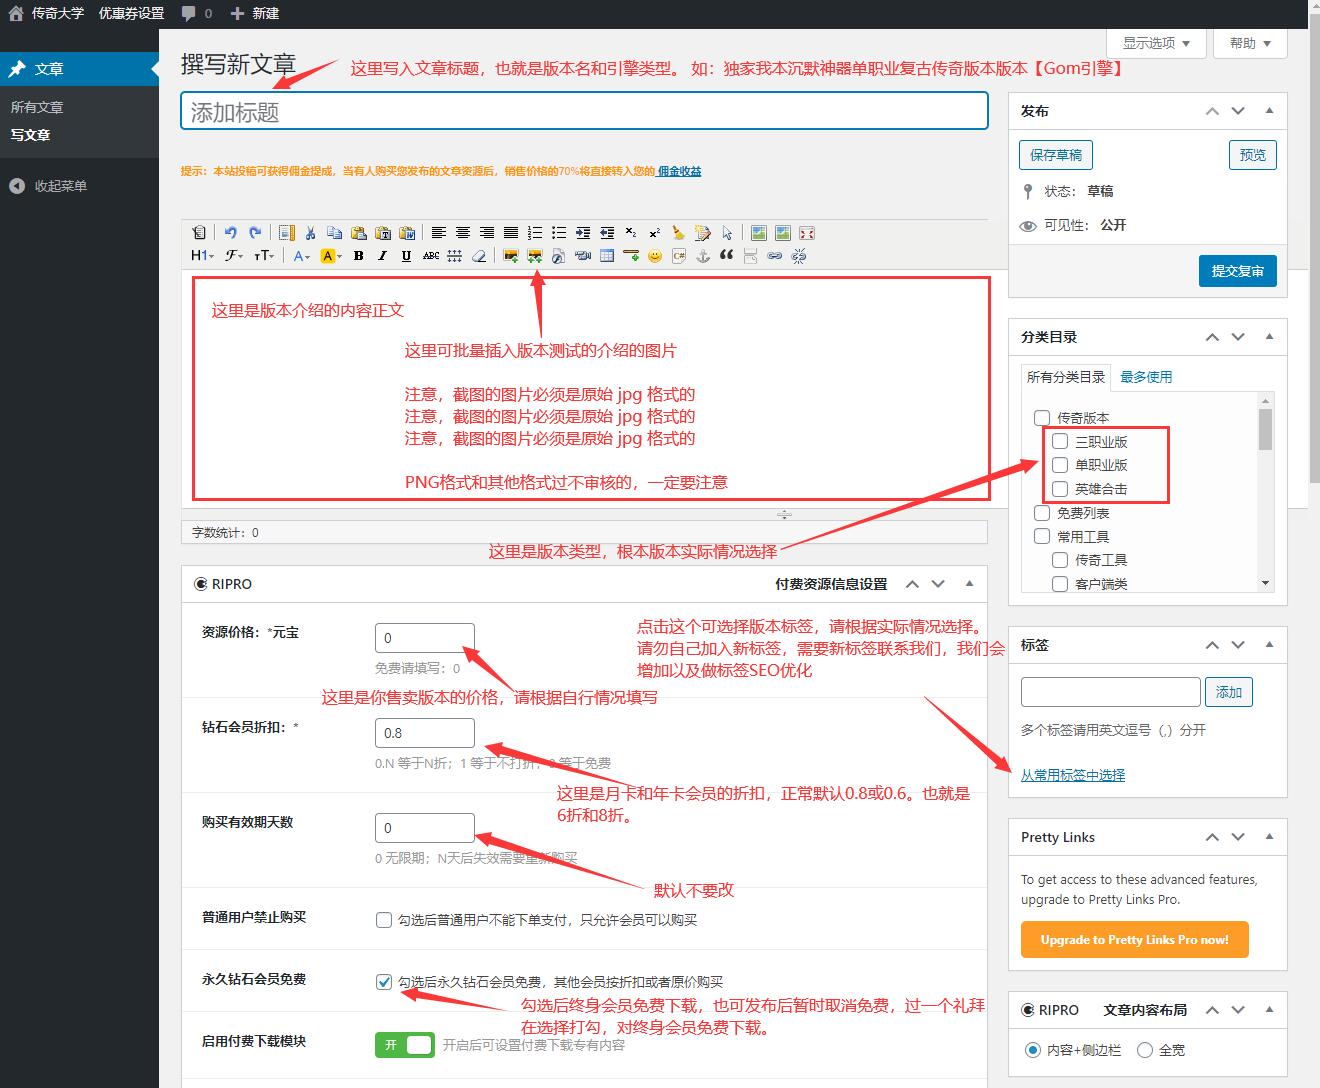Screen dimensions: 1320x1088
Task: Check the 免费列表 category
Action: 1042,513
